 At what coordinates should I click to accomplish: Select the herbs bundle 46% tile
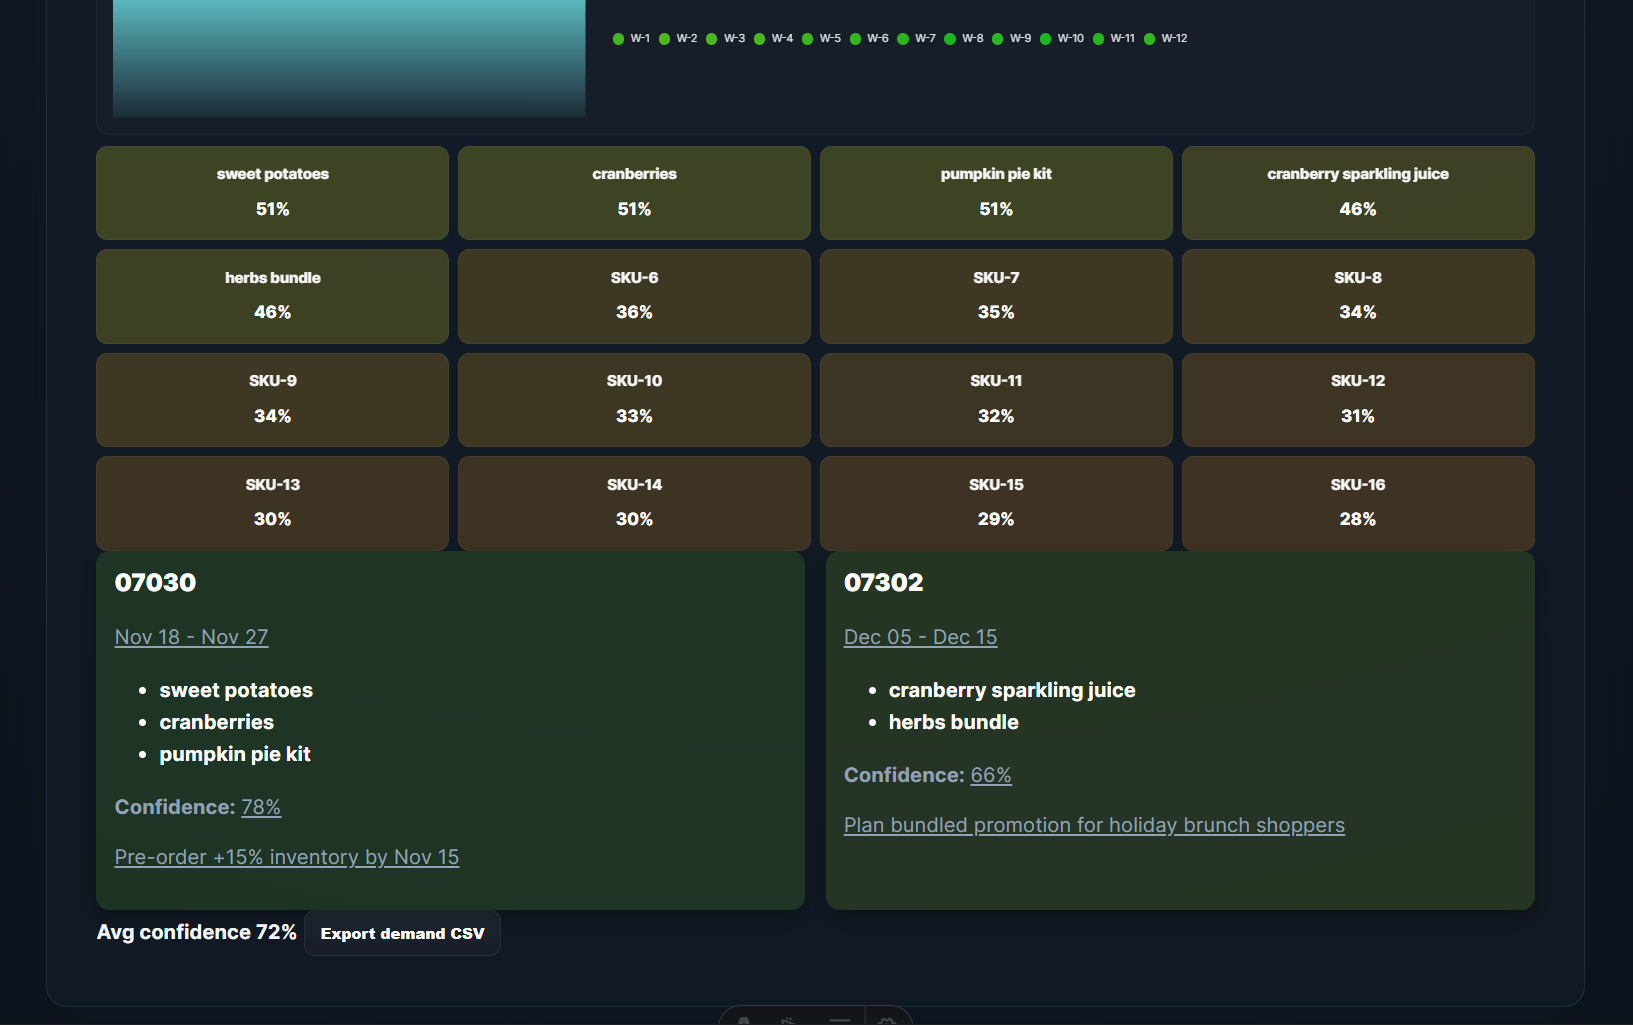click(272, 296)
